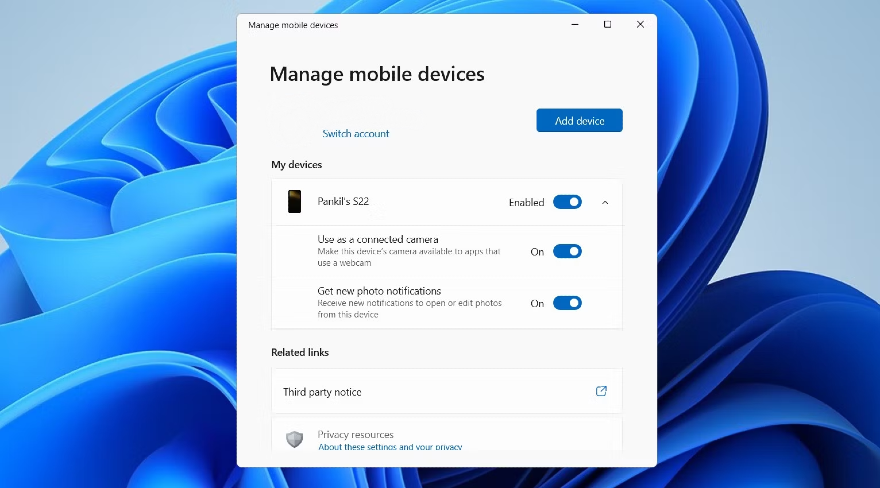
Task: Click the Related links section label
Action: pos(300,352)
